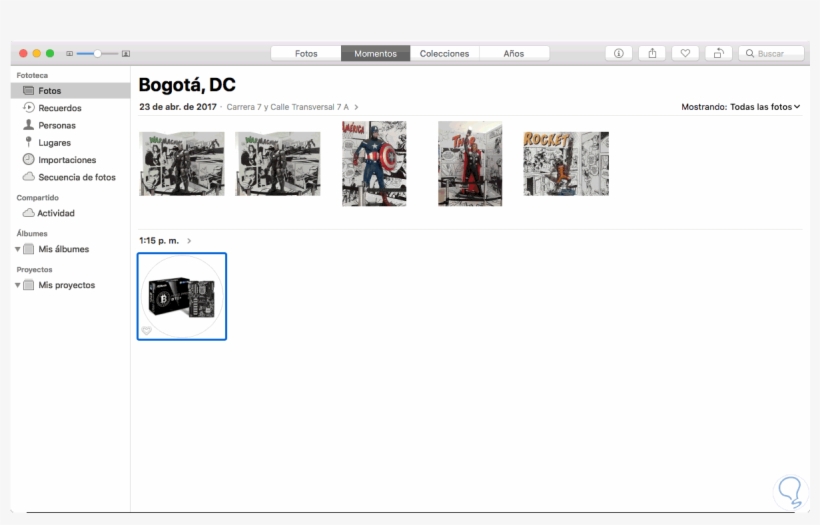Go to the Años tab
Screen dimensions: 820x525
(514, 53)
